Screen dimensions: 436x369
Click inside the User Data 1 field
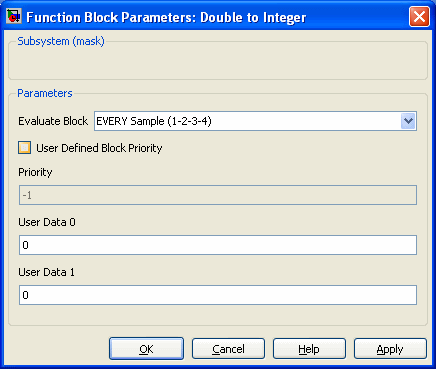[218, 295]
